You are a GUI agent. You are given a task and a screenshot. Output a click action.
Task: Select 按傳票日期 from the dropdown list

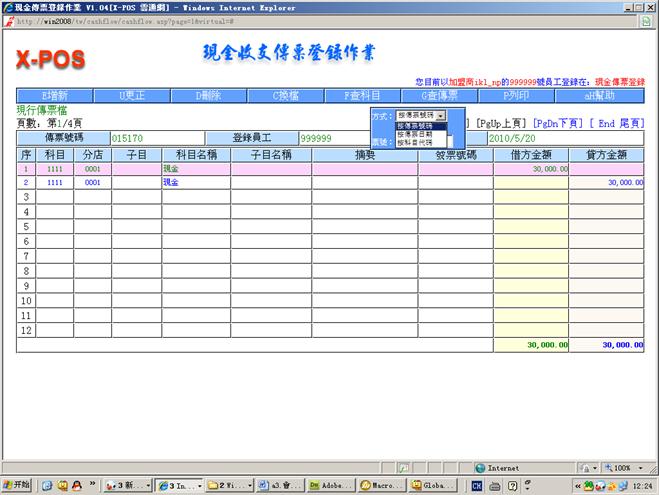(415, 134)
